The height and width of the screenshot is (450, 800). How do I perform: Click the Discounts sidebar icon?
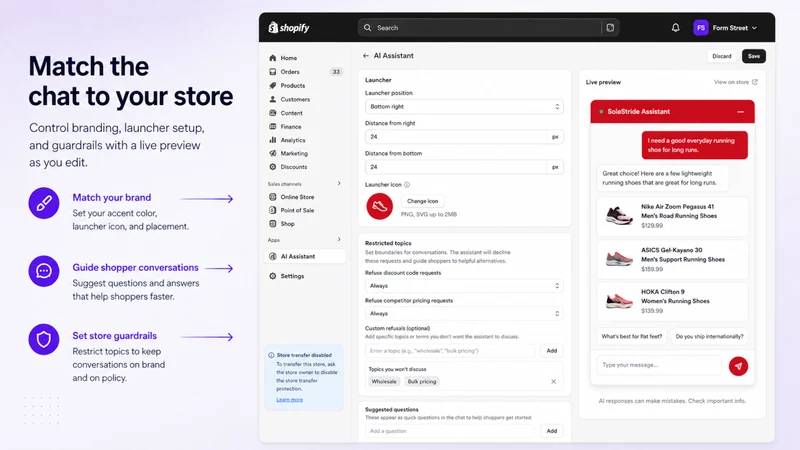(x=272, y=167)
